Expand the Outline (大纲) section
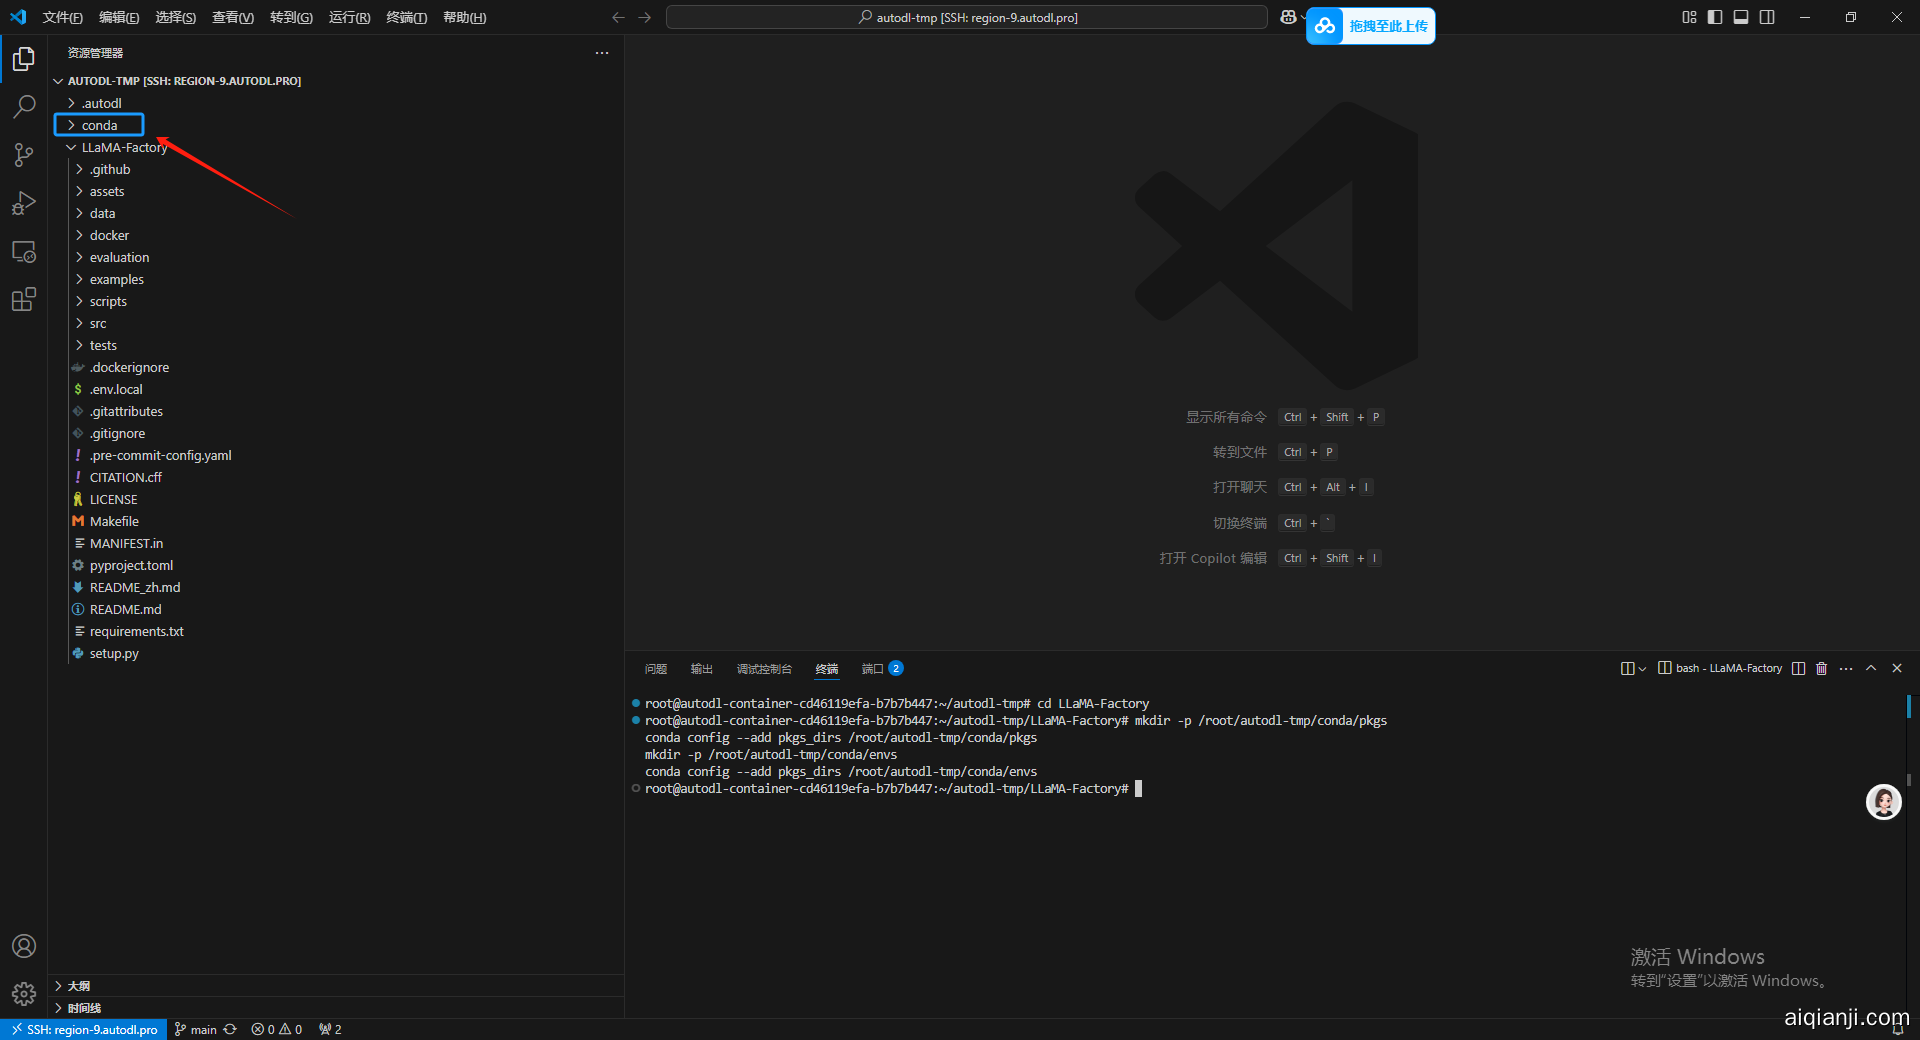Image resolution: width=1920 pixels, height=1040 pixels. pyautogui.click(x=79, y=986)
